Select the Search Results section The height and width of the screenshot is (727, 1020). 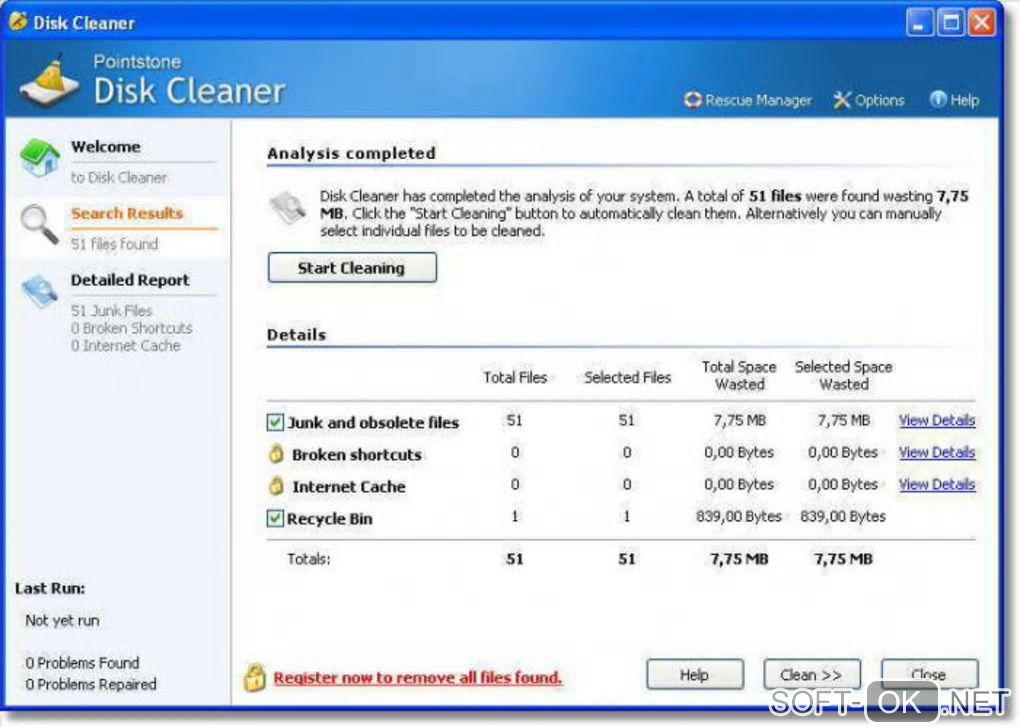pos(127,213)
